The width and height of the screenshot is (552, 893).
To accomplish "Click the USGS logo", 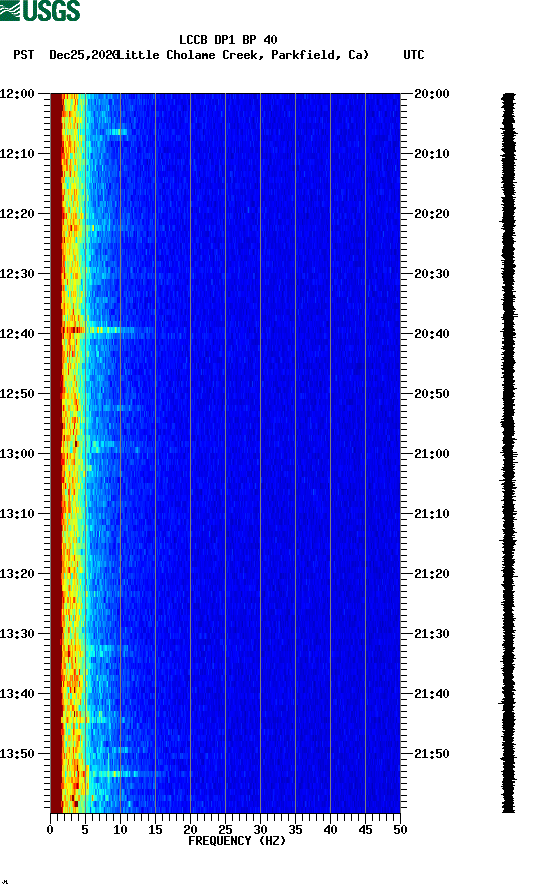I will click(x=40, y=10).
